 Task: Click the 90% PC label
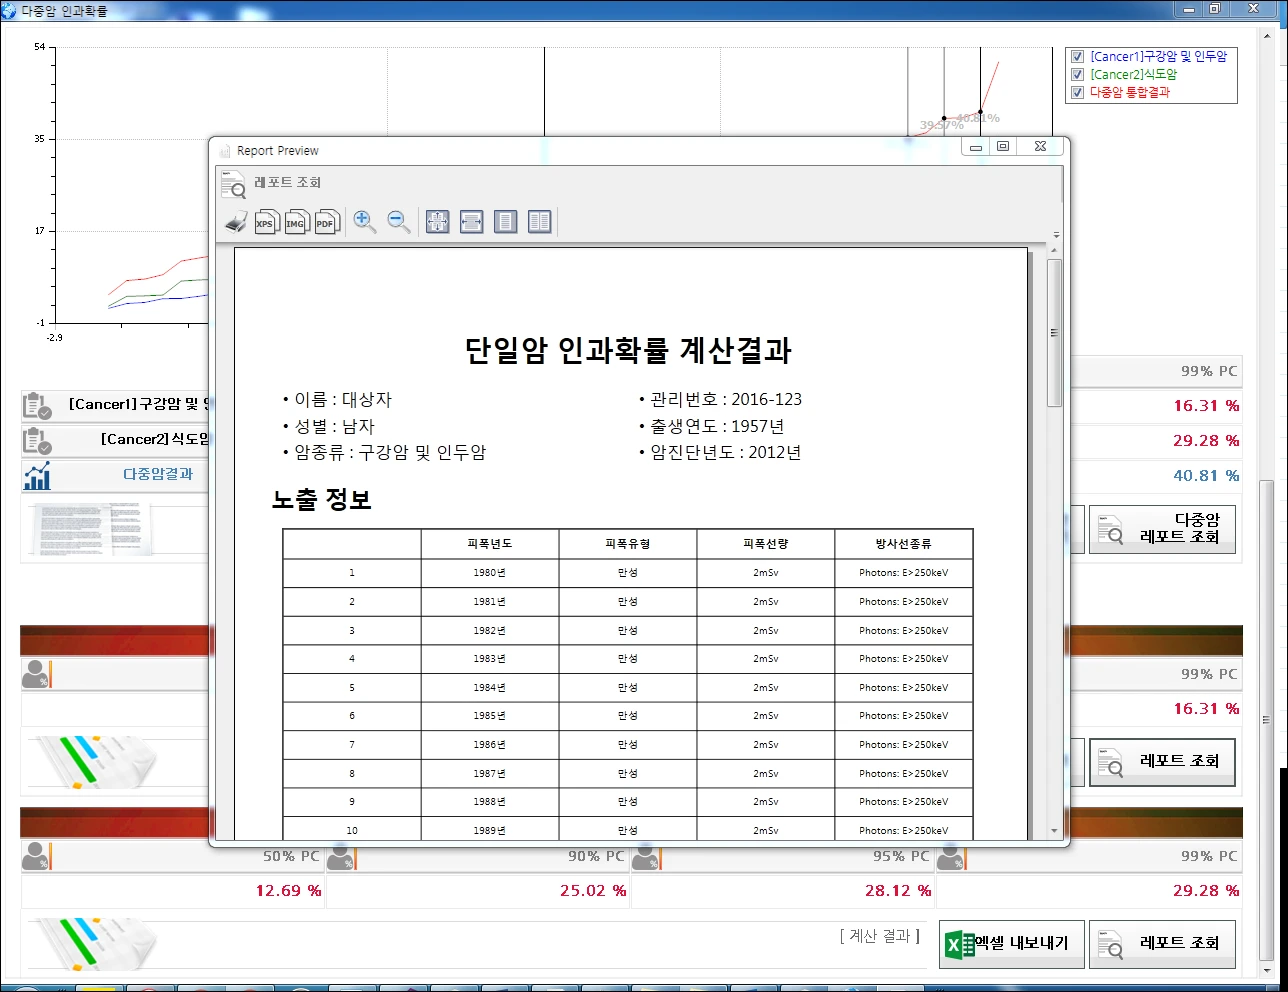pyautogui.click(x=596, y=857)
